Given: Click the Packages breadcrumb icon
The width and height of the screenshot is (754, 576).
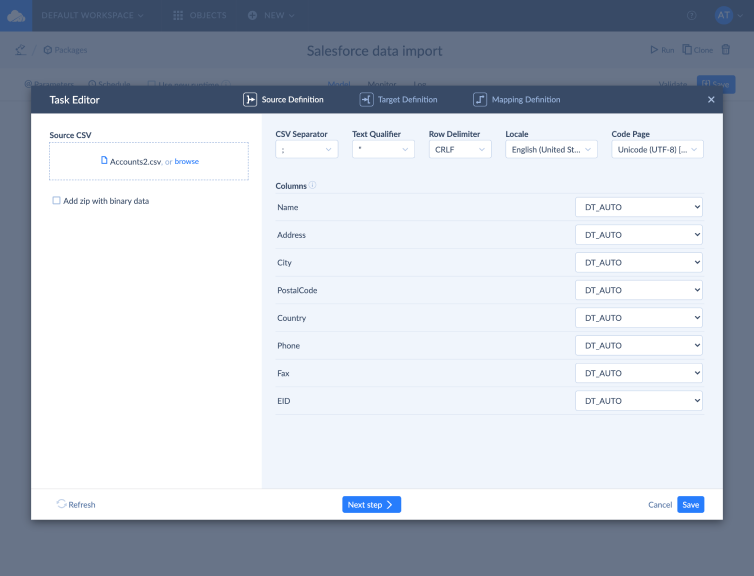Looking at the screenshot, I should point(48,50).
